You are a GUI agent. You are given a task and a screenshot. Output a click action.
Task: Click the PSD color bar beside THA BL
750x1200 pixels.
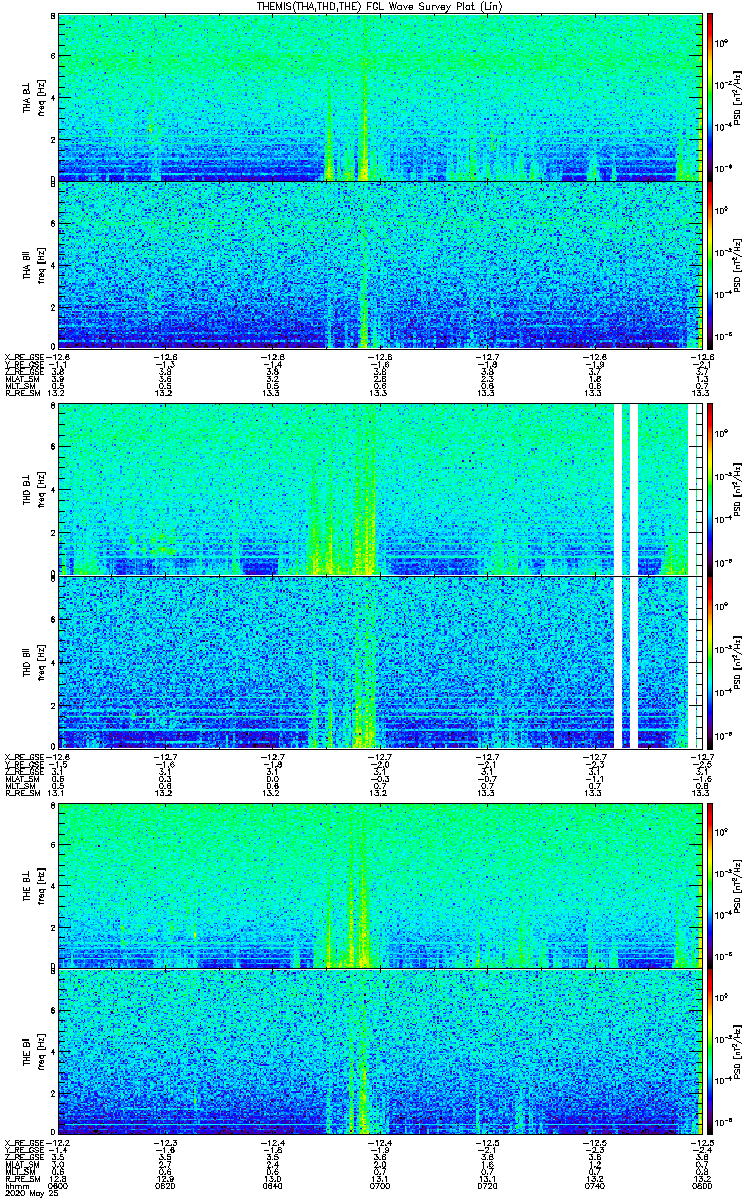tap(709, 97)
